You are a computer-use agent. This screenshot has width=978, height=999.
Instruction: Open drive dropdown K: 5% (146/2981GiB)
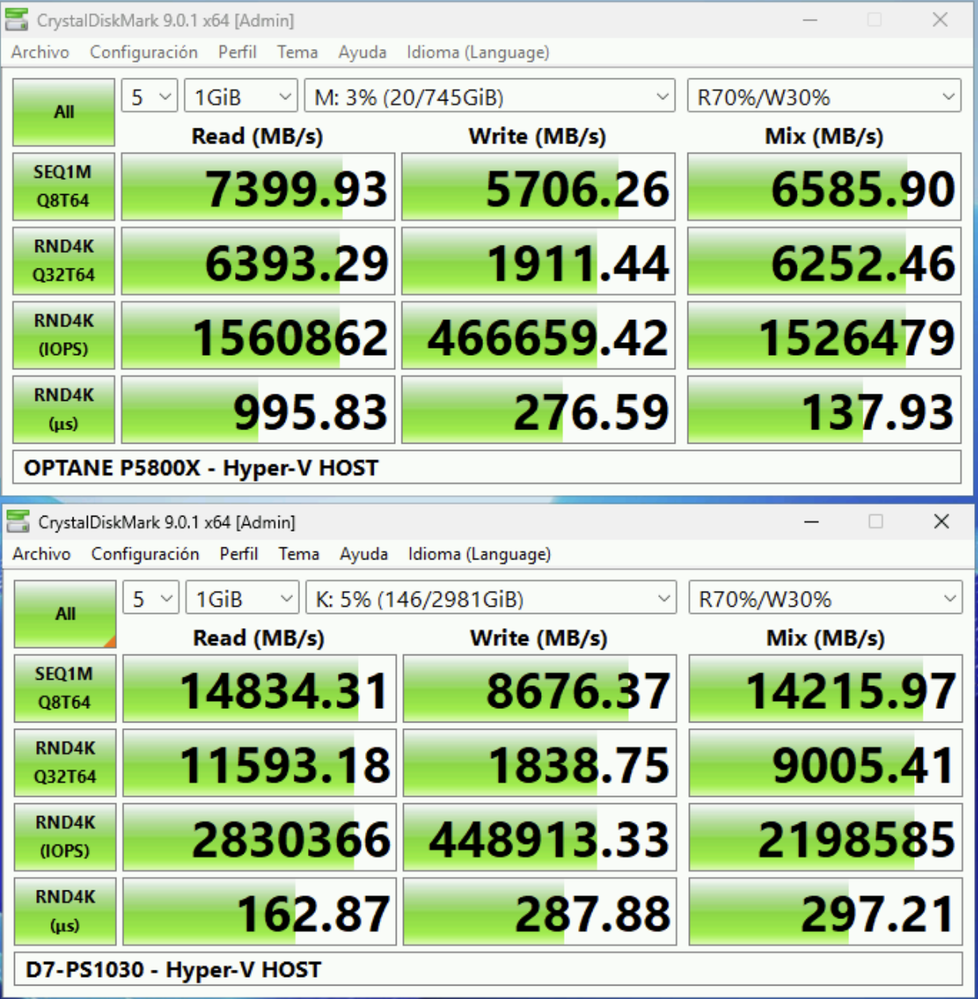point(491,599)
